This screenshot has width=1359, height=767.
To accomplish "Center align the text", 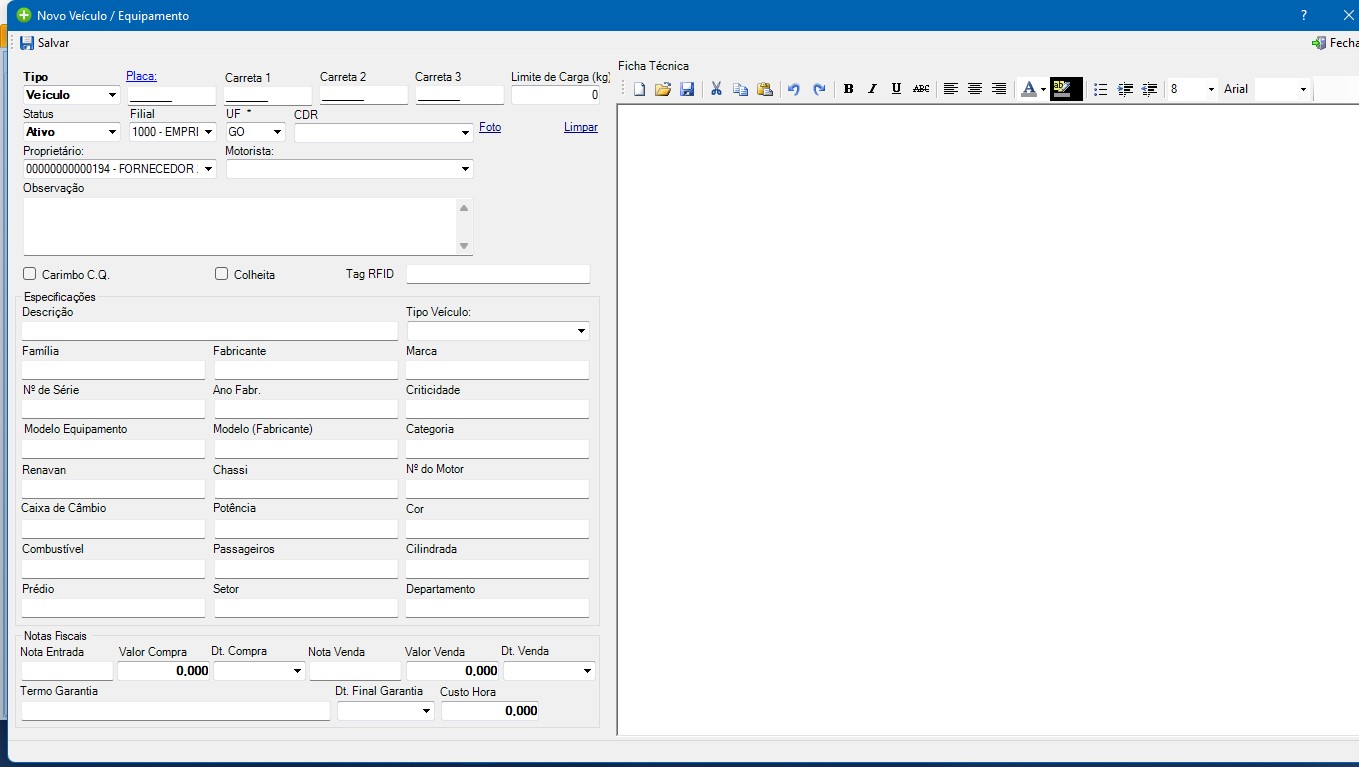I will point(975,89).
